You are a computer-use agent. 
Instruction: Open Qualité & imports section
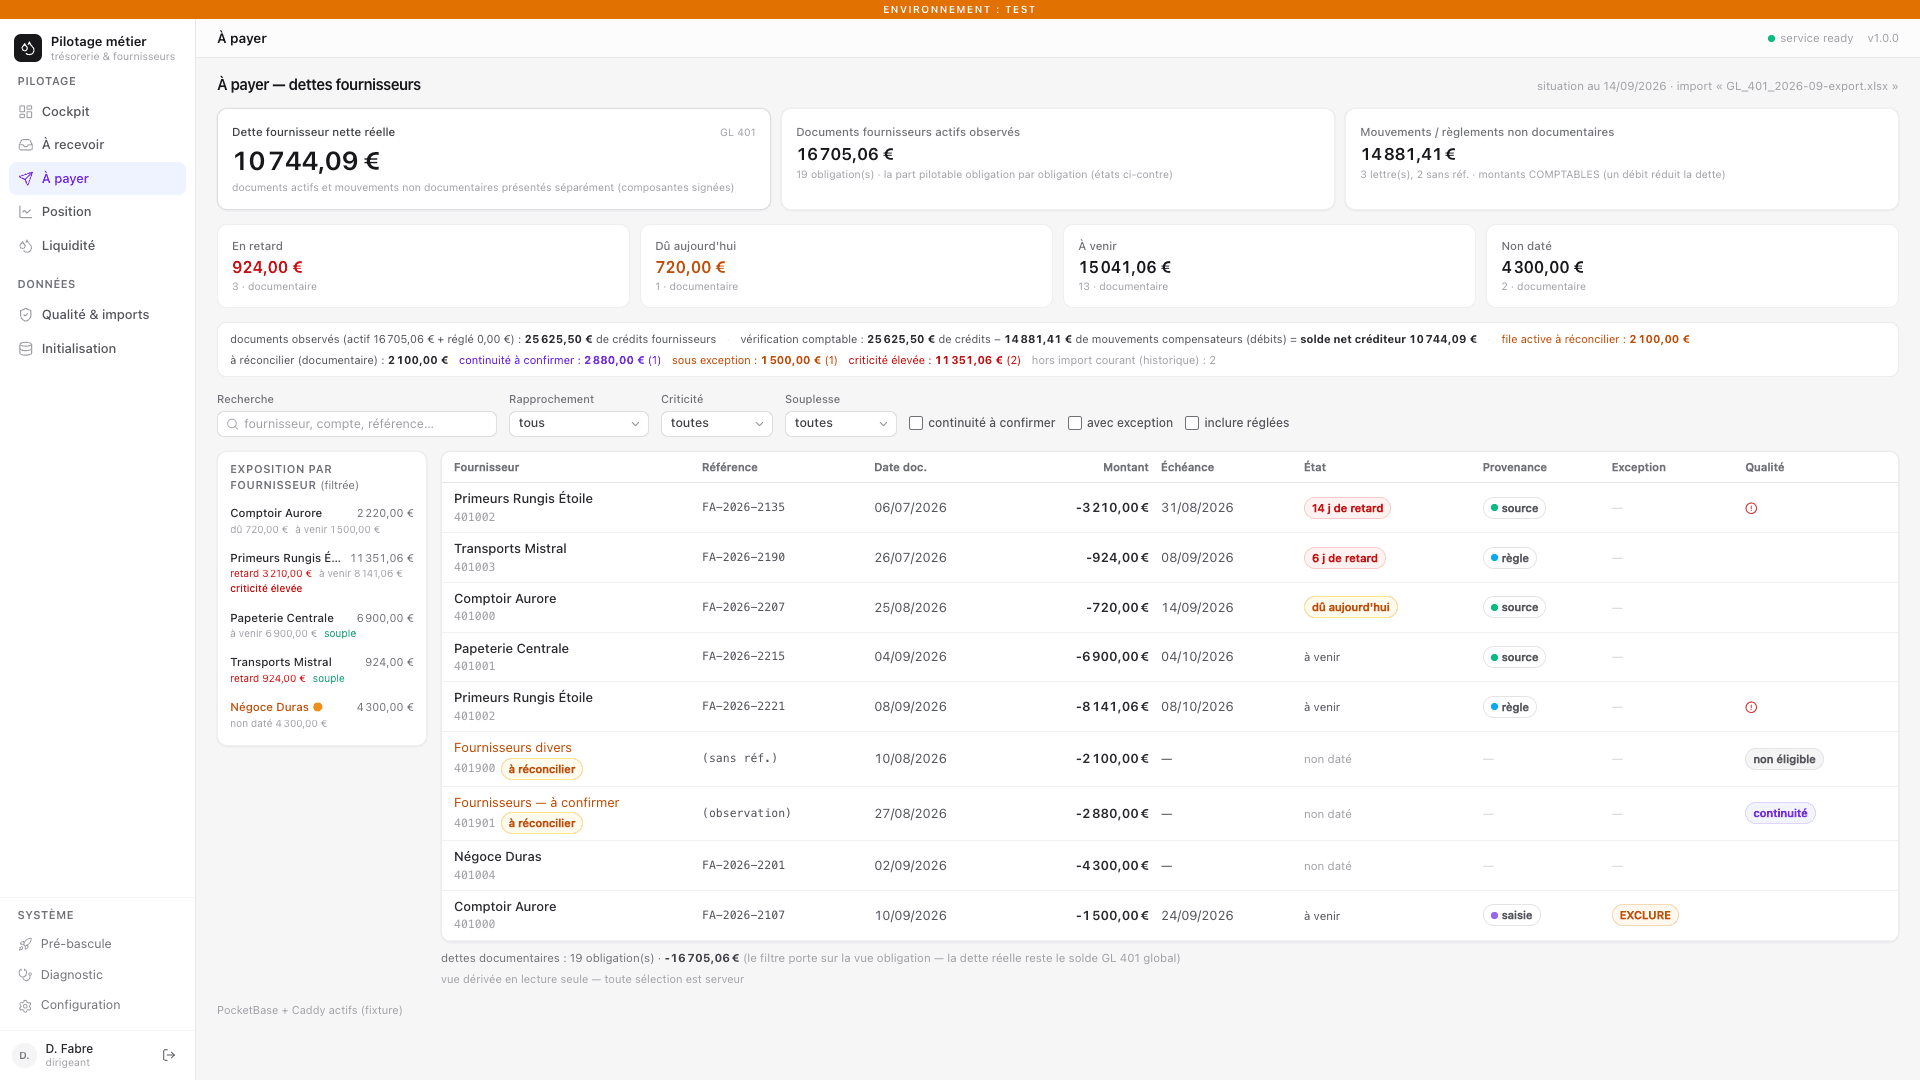pyautogui.click(x=98, y=315)
